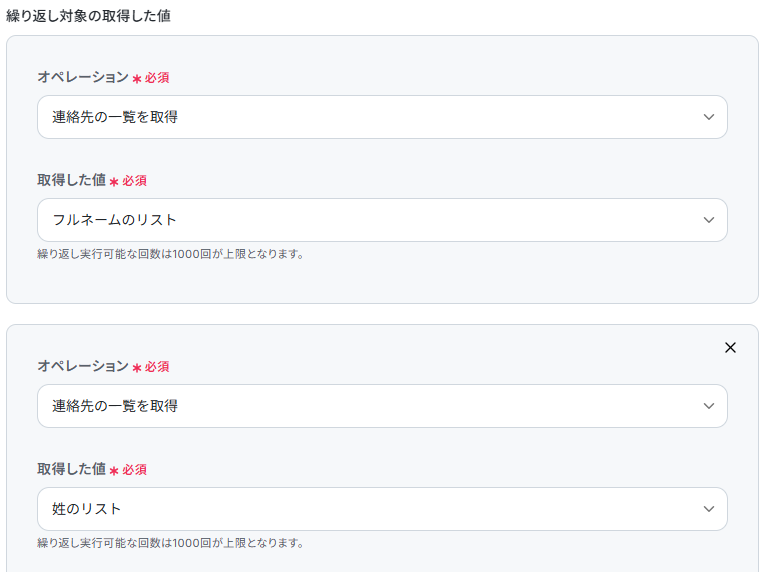Click the chevron beside フルネームのリスト
This screenshot has height=572, width=770.
coord(709,220)
